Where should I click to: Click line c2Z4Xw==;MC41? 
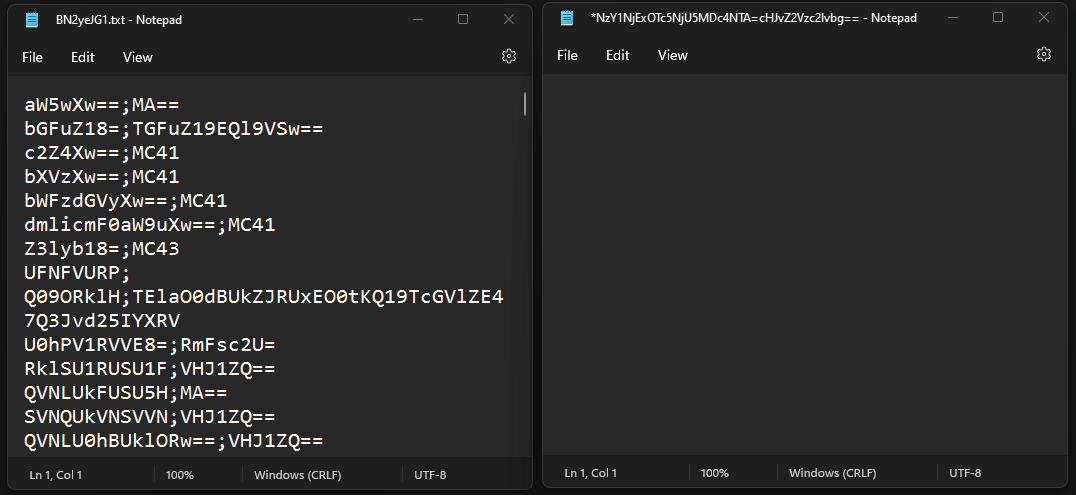tap(102, 153)
